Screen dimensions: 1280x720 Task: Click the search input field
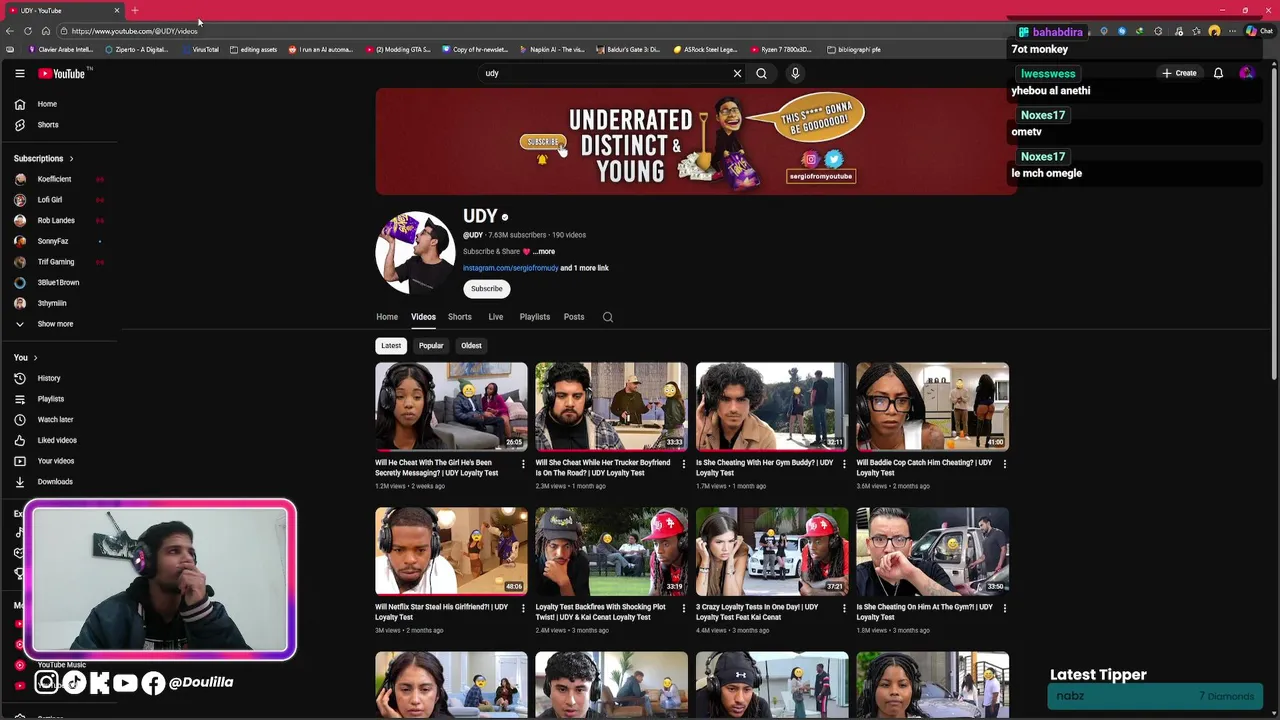605,73
